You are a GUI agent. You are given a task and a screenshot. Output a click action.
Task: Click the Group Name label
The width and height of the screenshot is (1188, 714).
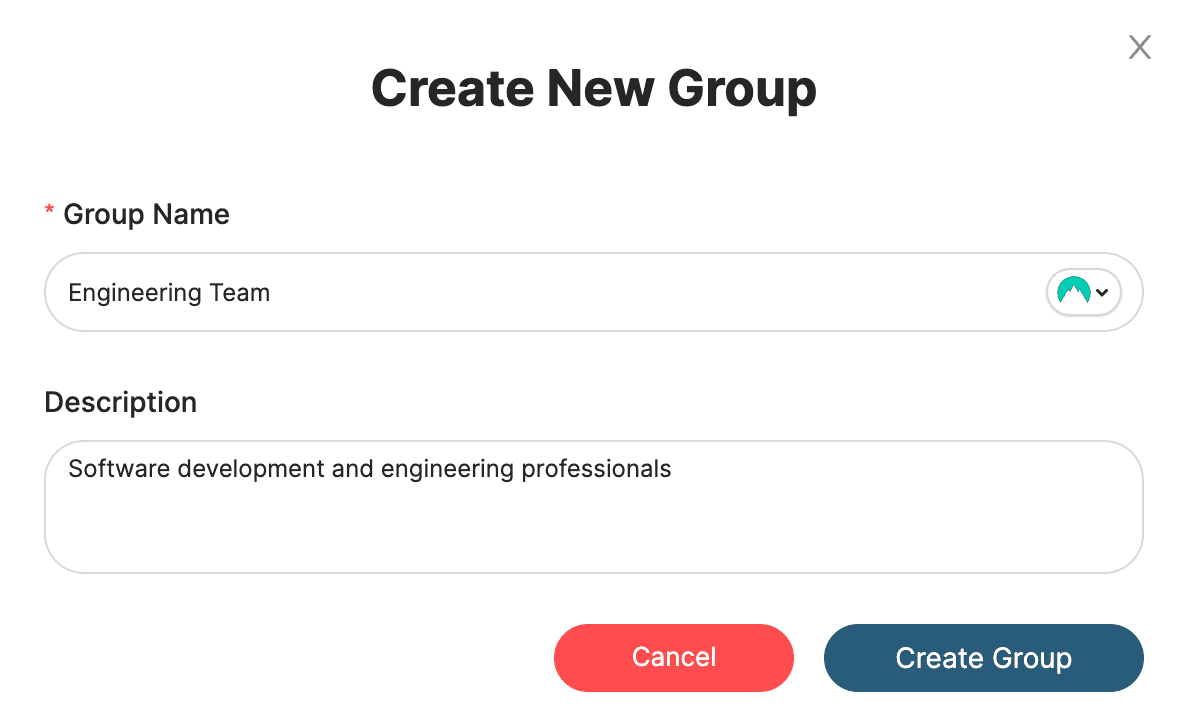click(146, 214)
